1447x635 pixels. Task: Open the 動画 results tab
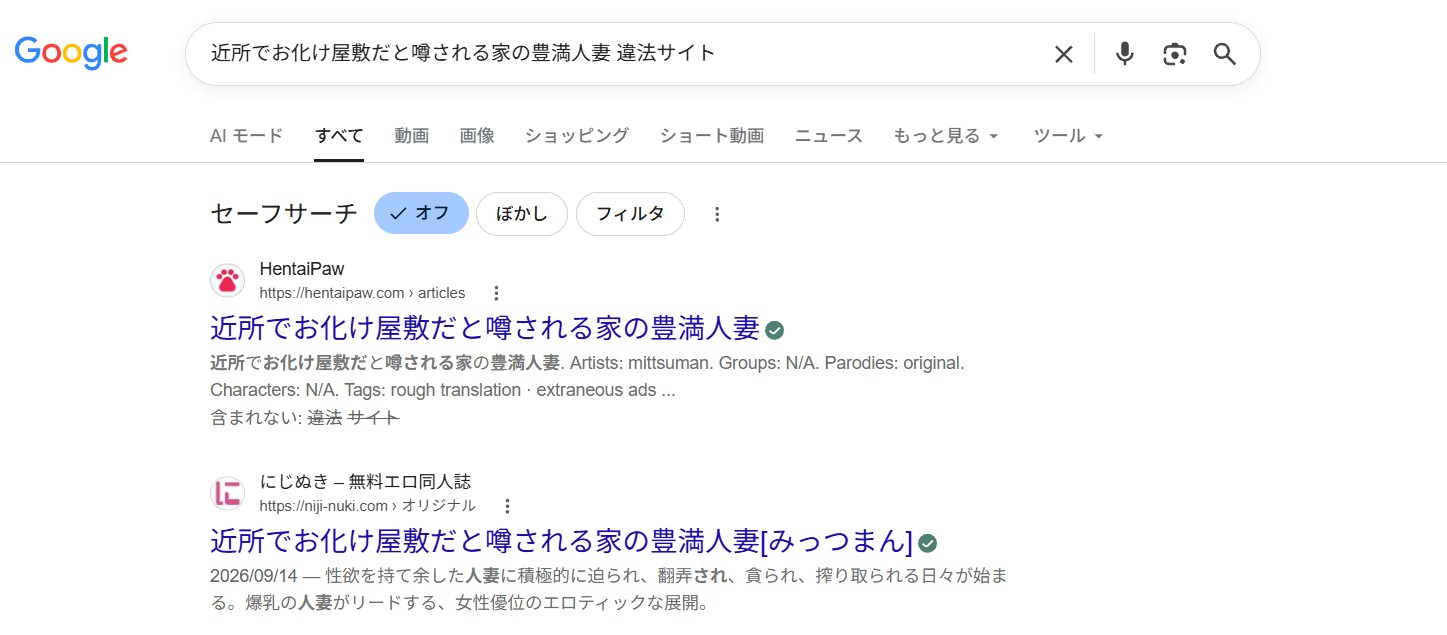[412, 136]
